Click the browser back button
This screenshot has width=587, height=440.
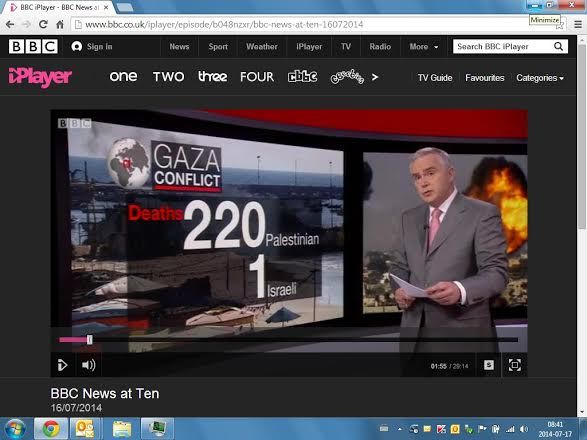[x=10, y=24]
